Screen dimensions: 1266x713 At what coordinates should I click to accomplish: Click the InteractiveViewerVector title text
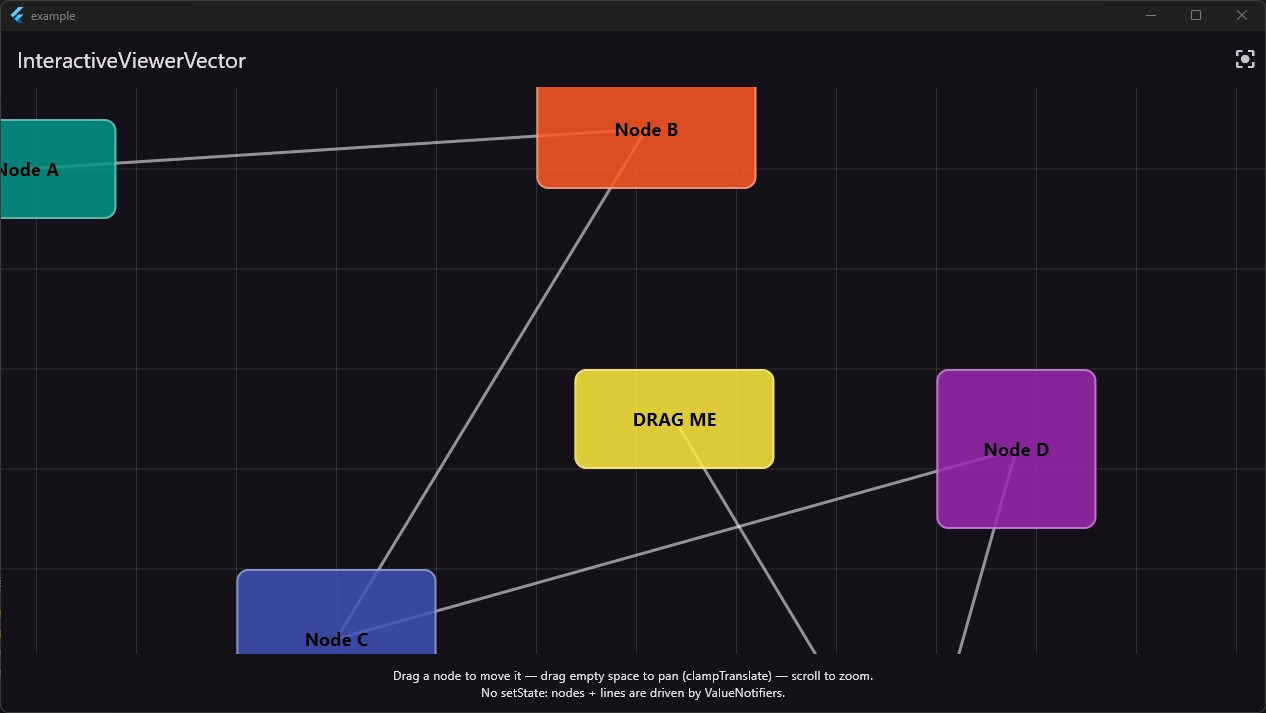[x=131, y=61]
